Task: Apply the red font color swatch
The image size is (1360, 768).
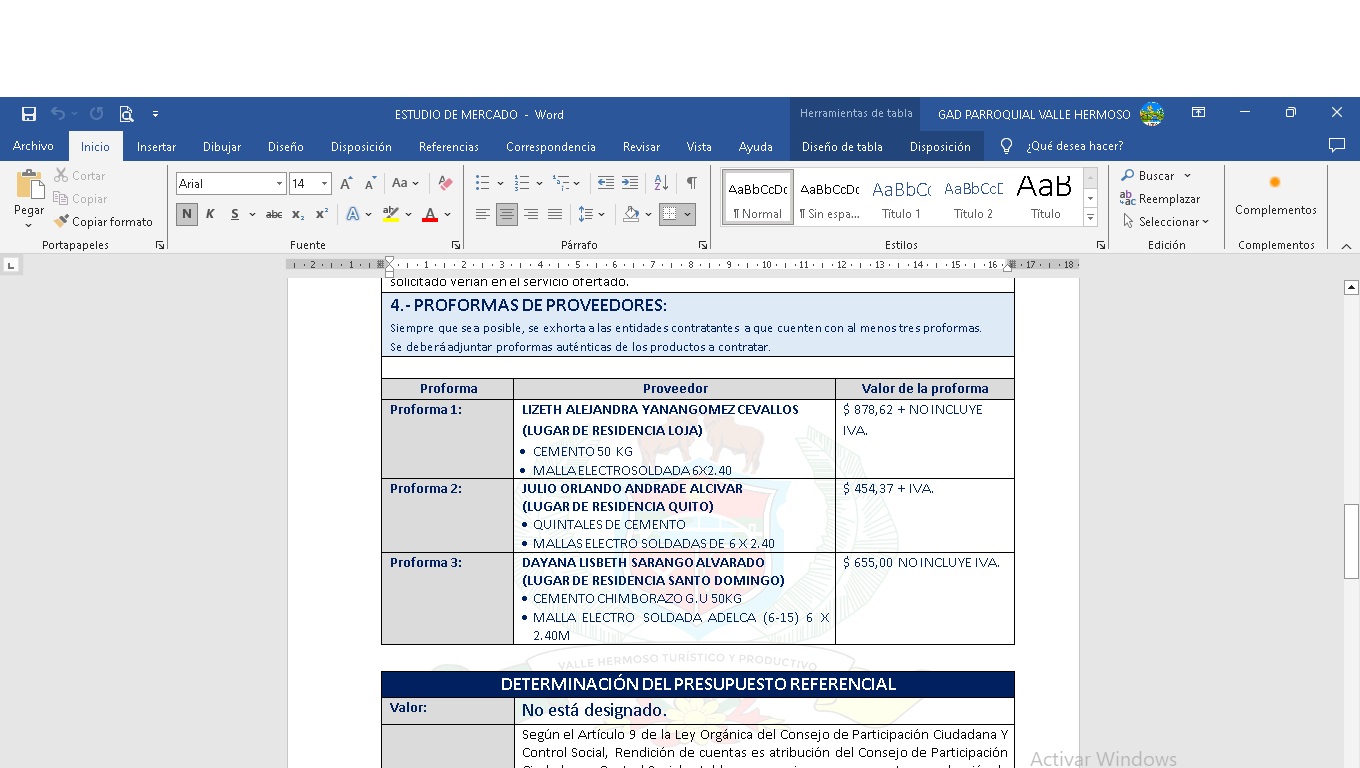Action: click(430, 214)
